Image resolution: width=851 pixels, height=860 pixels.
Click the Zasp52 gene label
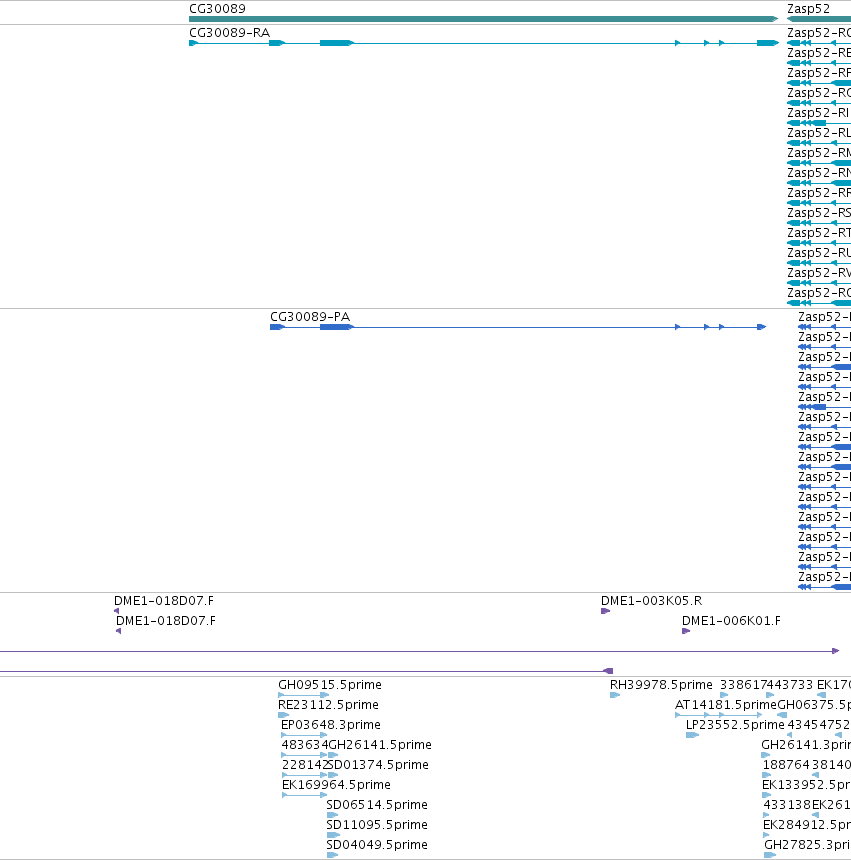coord(808,9)
